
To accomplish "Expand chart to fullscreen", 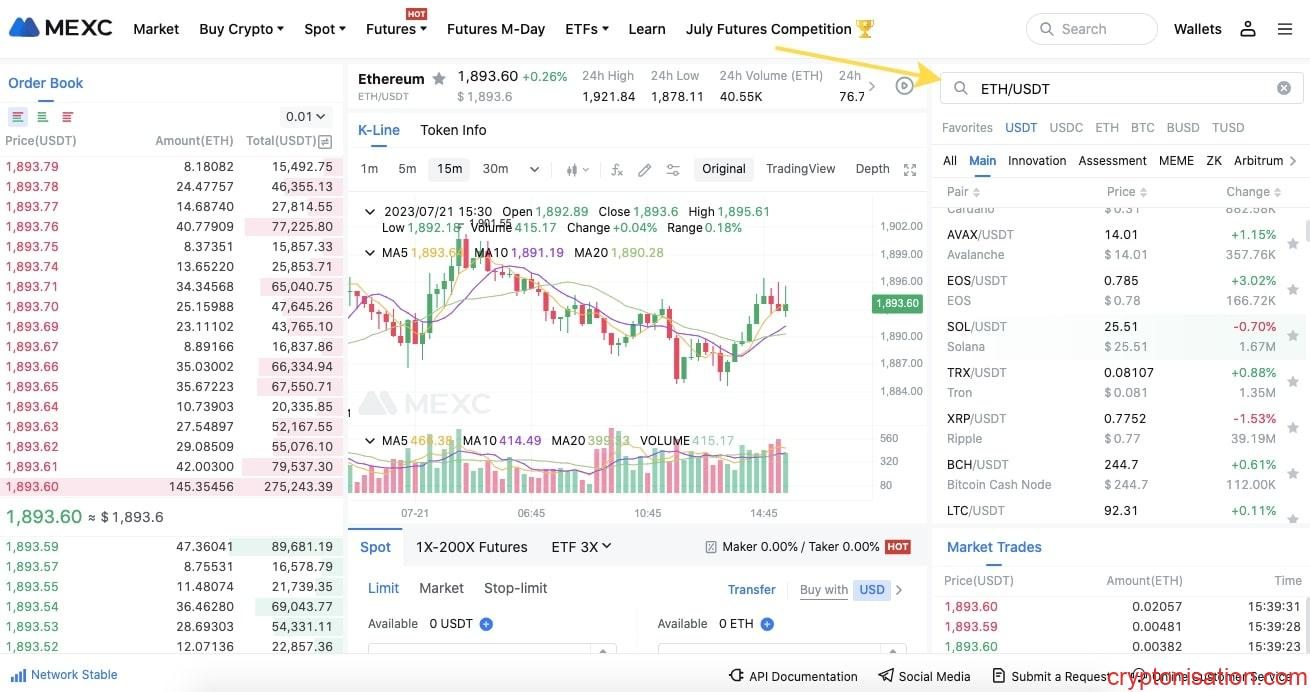I will [x=909, y=169].
